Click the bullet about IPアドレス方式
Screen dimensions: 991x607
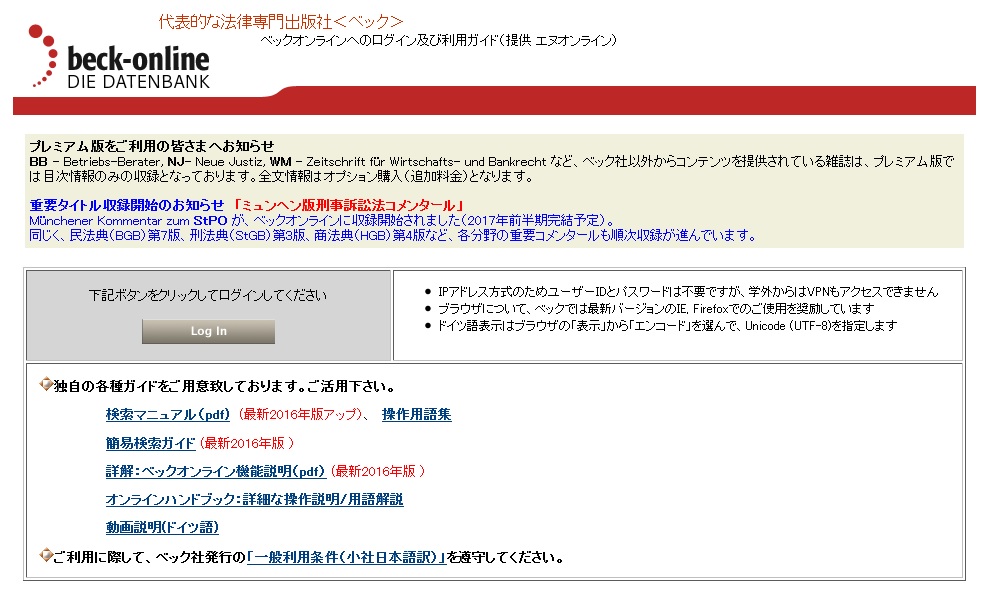[x=688, y=291]
